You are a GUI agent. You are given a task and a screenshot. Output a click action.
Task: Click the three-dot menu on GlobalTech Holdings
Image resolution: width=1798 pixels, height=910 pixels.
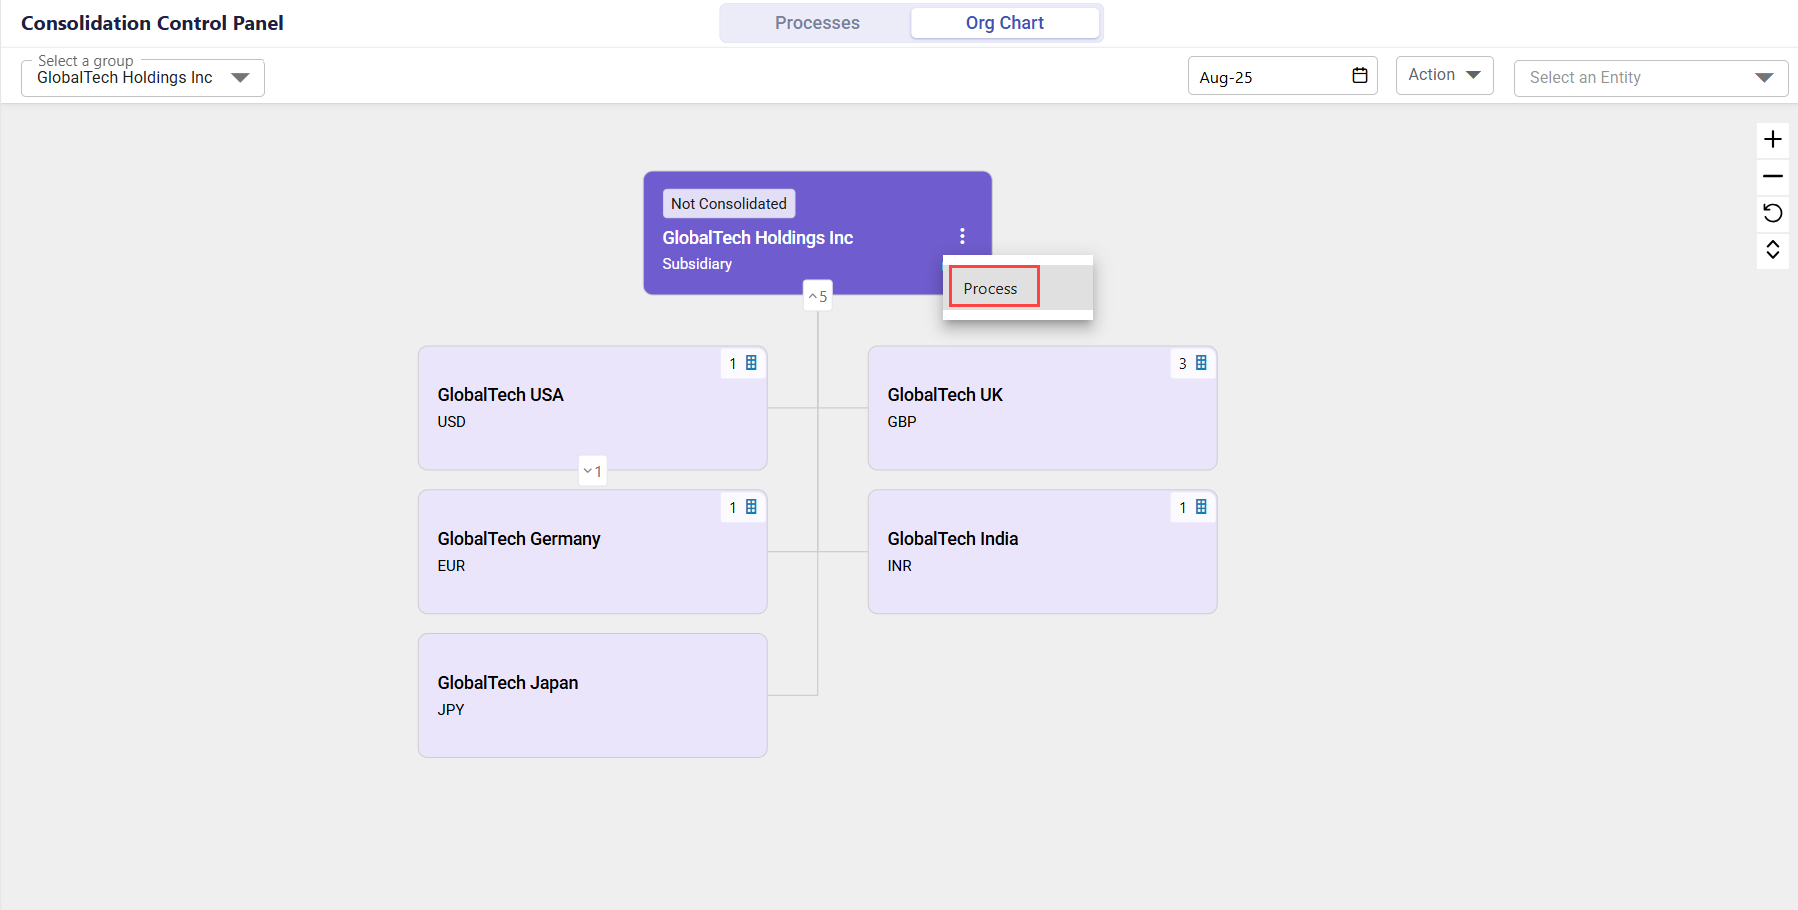(x=962, y=236)
